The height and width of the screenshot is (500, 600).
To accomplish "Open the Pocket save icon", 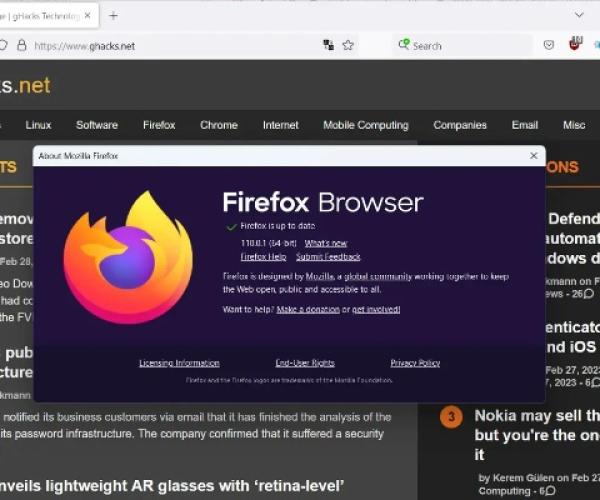I will click(x=549, y=45).
